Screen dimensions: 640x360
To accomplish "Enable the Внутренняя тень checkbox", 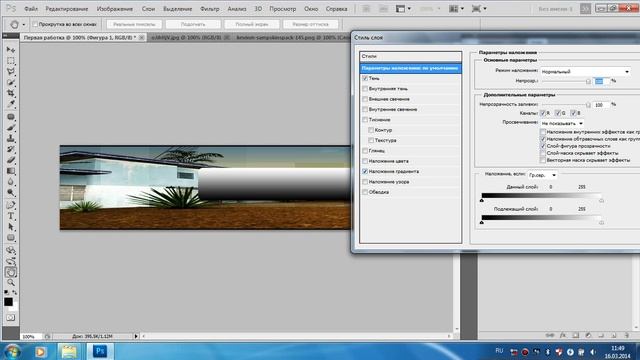I will click(x=365, y=89).
